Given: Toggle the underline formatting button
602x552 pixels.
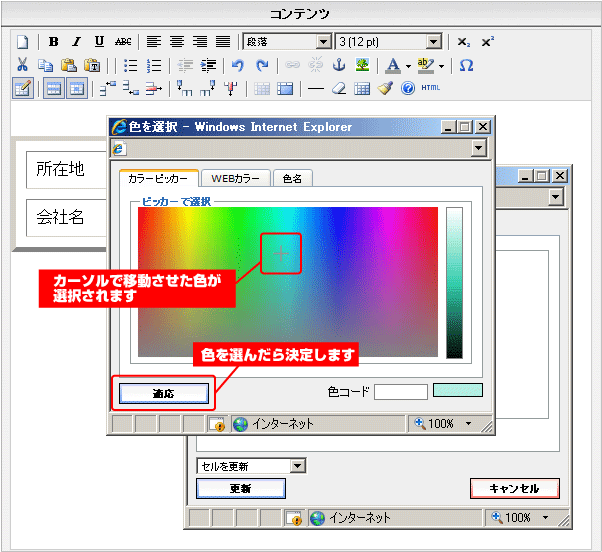Looking at the screenshot, I should pos(99,41).
